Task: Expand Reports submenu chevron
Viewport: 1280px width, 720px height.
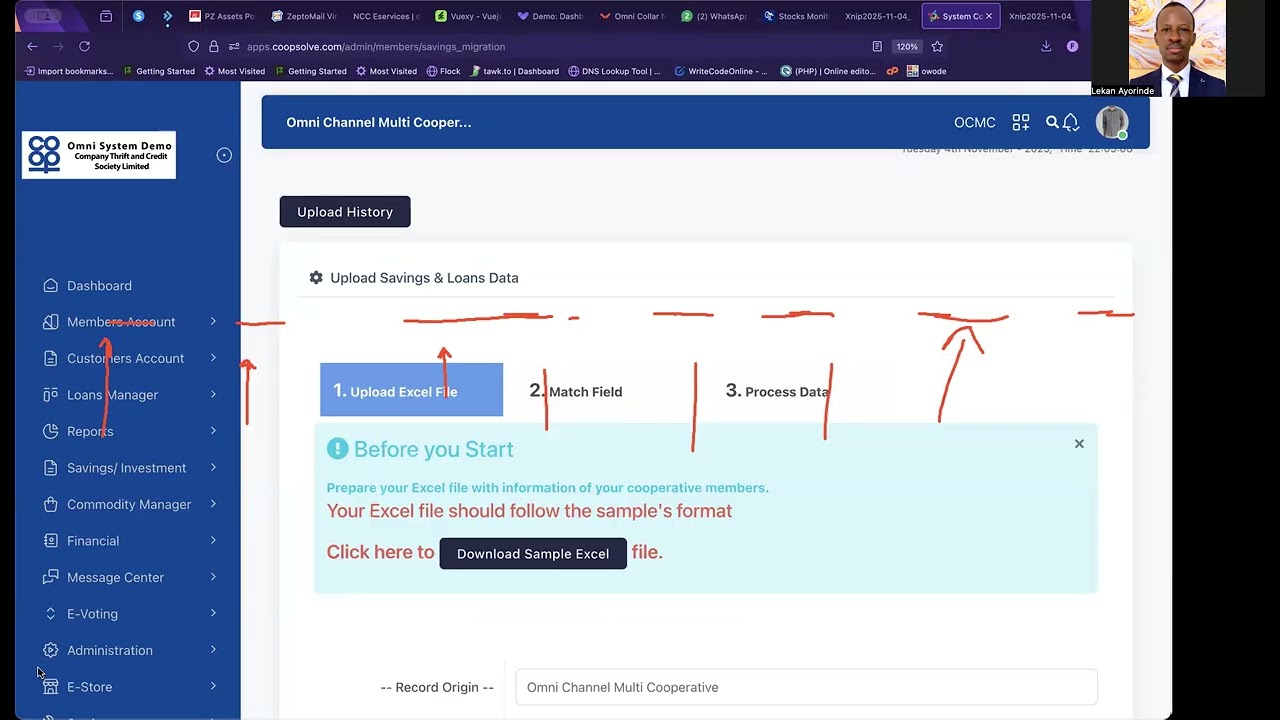Action: coord(213,431)
